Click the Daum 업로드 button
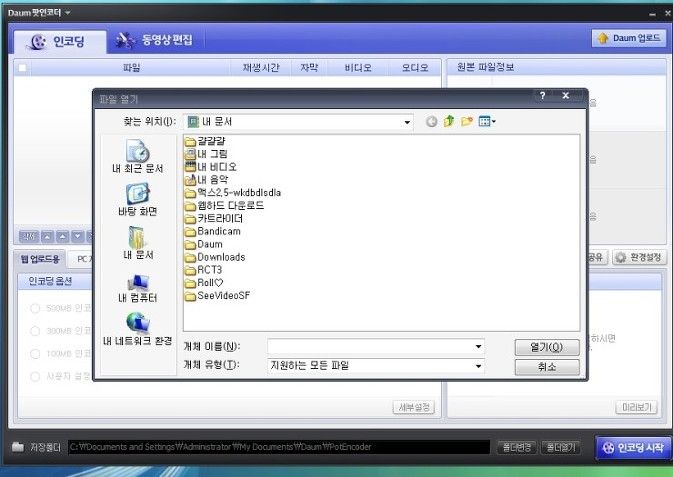 pyautogui.click(x=629, y=38)
